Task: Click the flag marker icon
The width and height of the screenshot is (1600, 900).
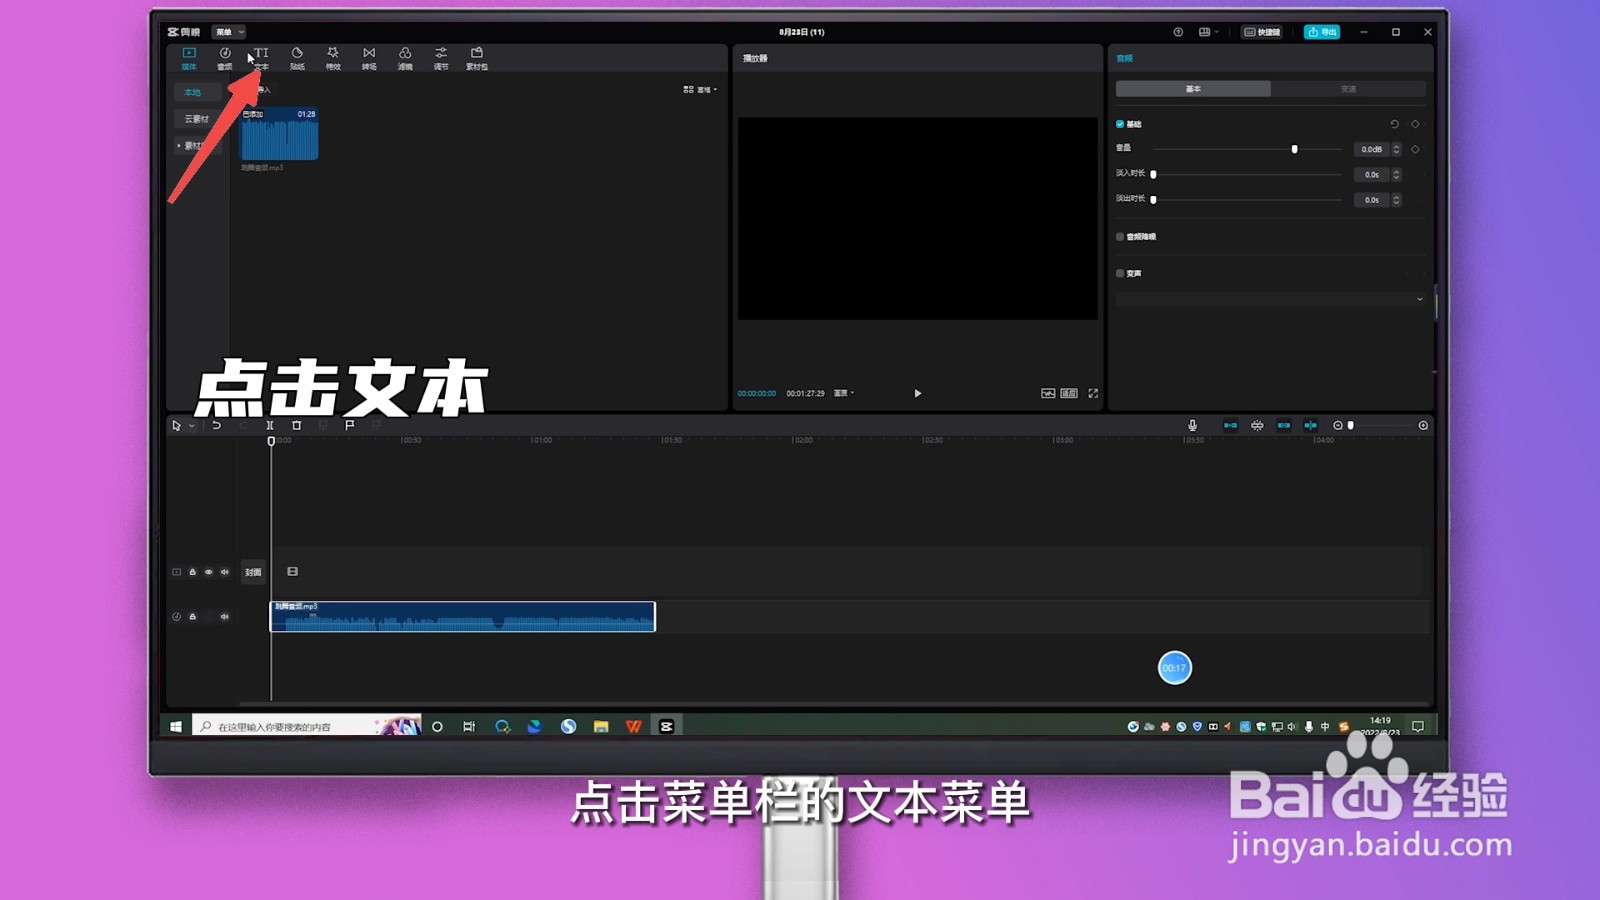Action: pos(350,425)
